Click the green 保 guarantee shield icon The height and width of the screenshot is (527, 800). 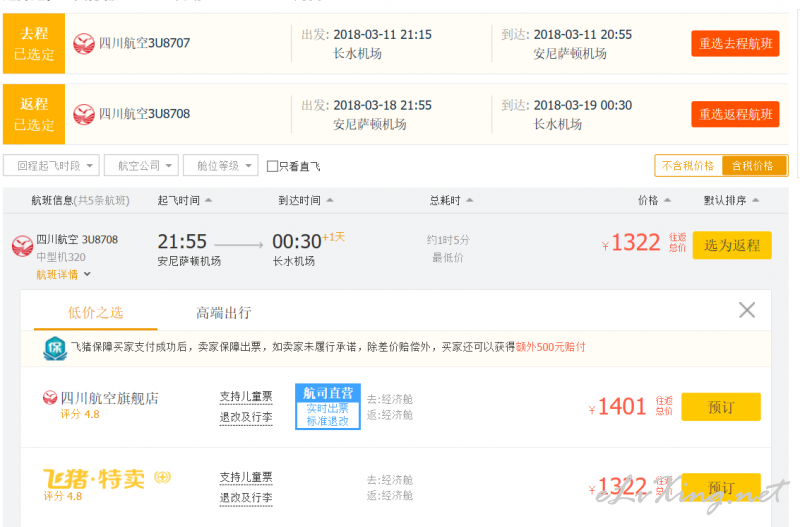pos(55,348)
